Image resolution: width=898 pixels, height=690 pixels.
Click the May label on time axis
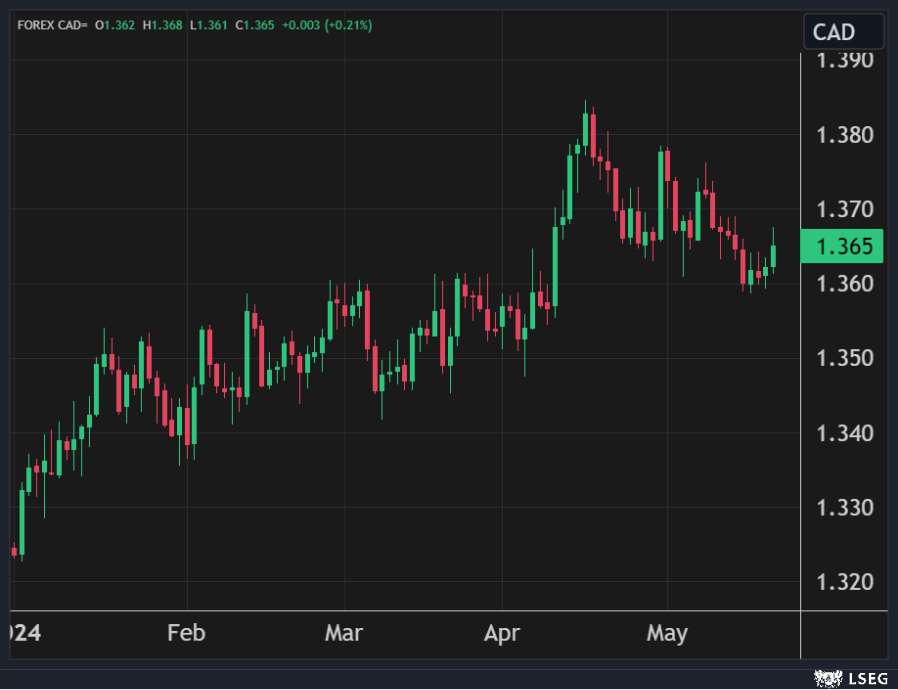pos(667,633)
